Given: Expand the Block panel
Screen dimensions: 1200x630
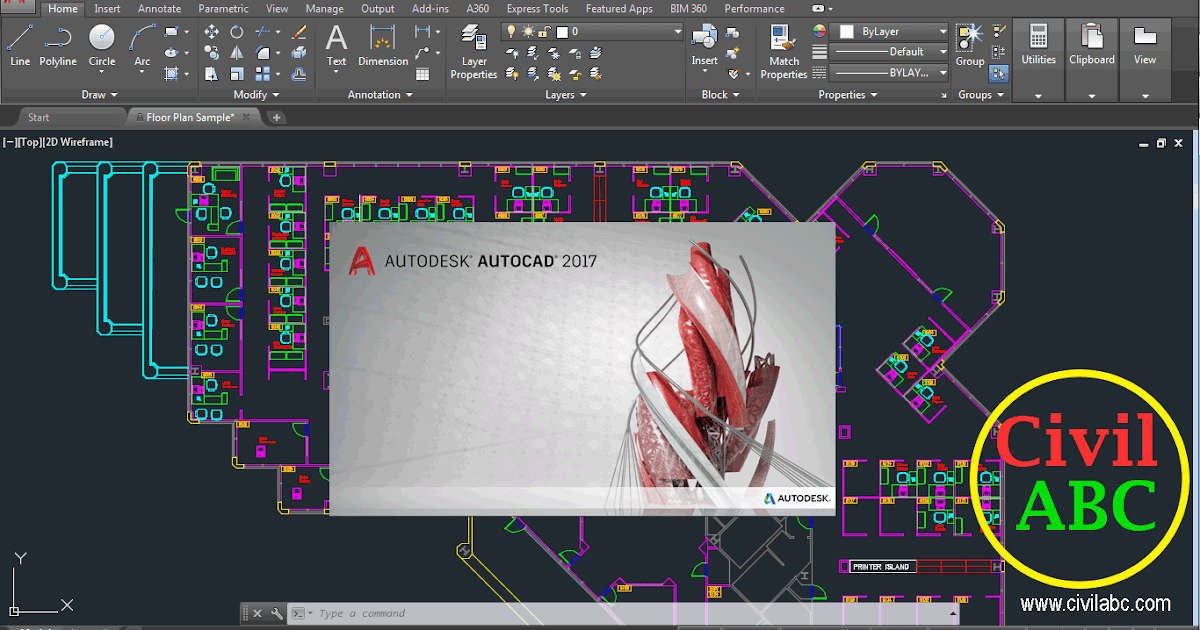Looking at the screenshot, I should tap(720, 95).
